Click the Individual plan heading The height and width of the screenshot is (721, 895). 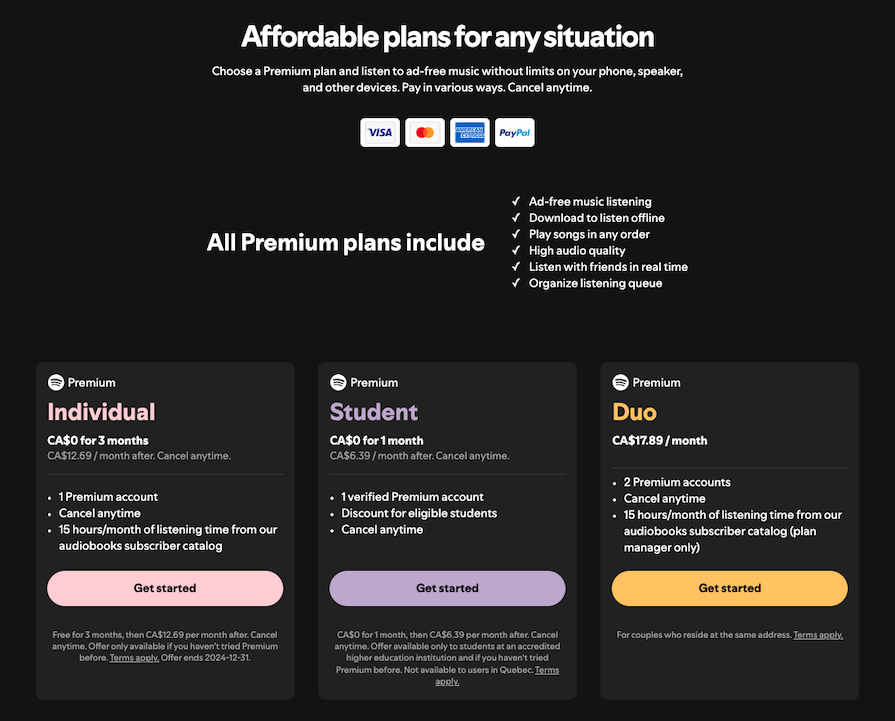coord(101,411)
